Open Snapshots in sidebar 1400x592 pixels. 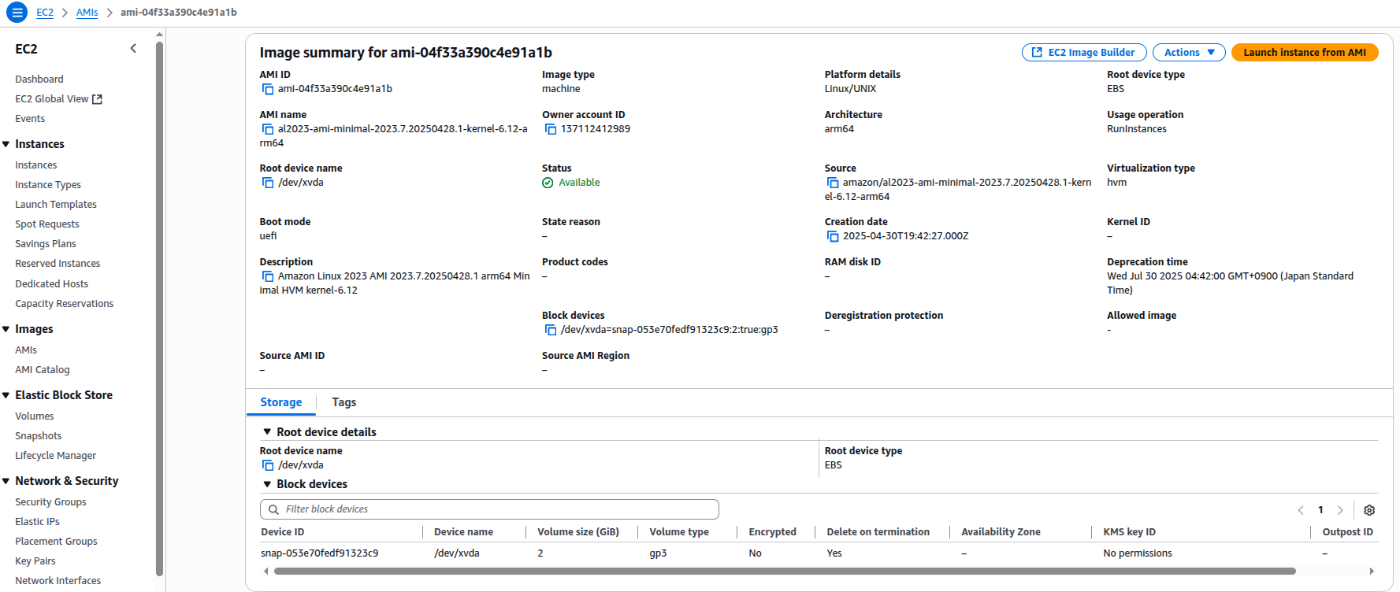click(x=38, y=436)
